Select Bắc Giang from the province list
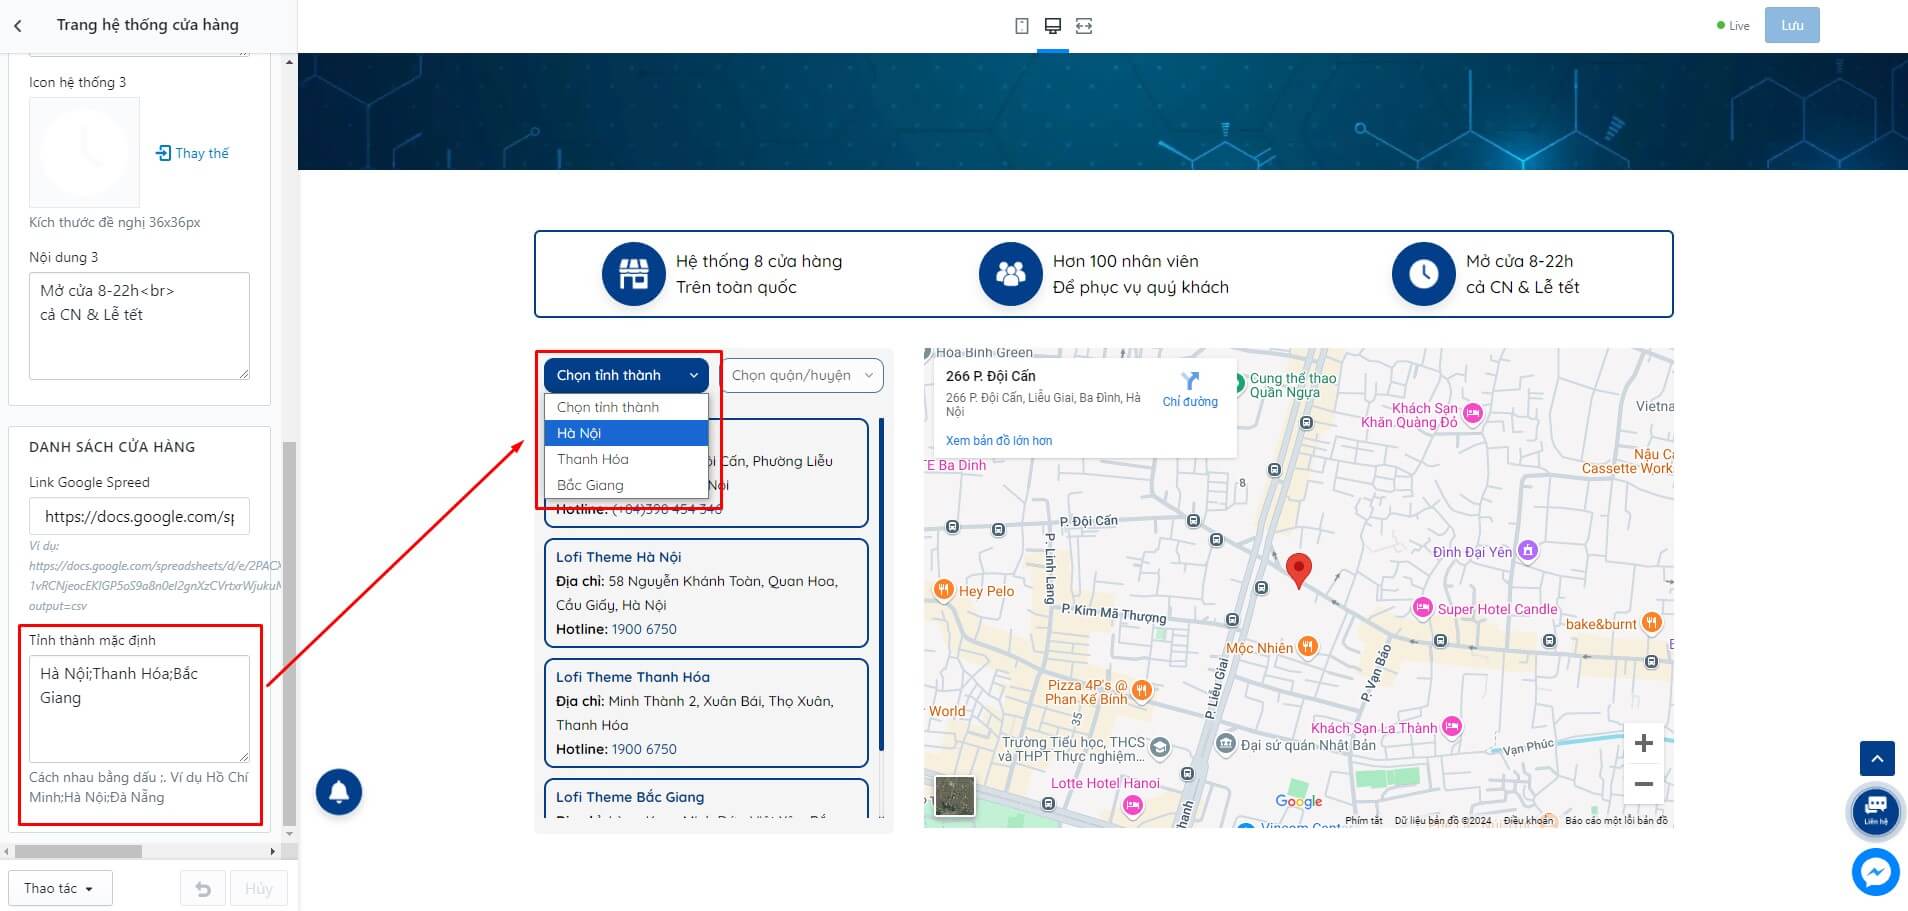Image resolution: width=1908 pixels, height=911 pixels. (x=626, y=485)
